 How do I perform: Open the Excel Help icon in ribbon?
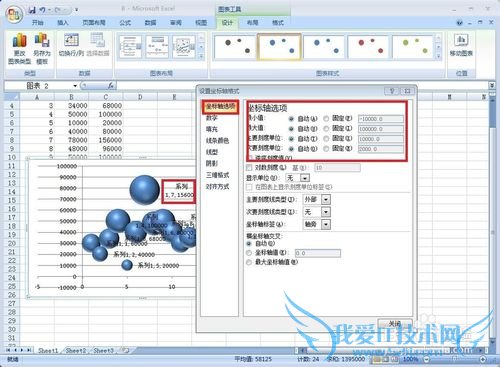[x=460, y=23]
